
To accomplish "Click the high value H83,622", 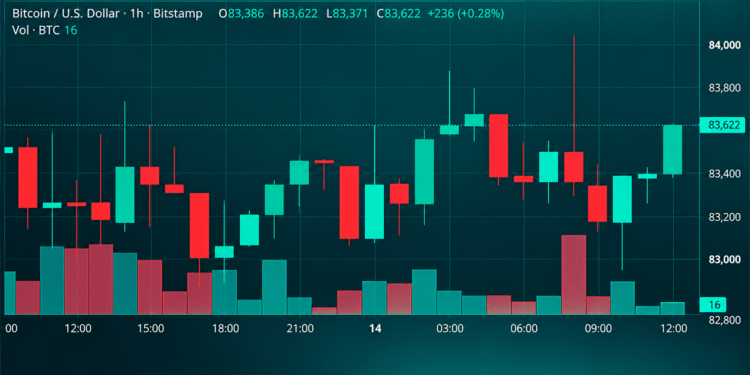I will coord(295,13).
